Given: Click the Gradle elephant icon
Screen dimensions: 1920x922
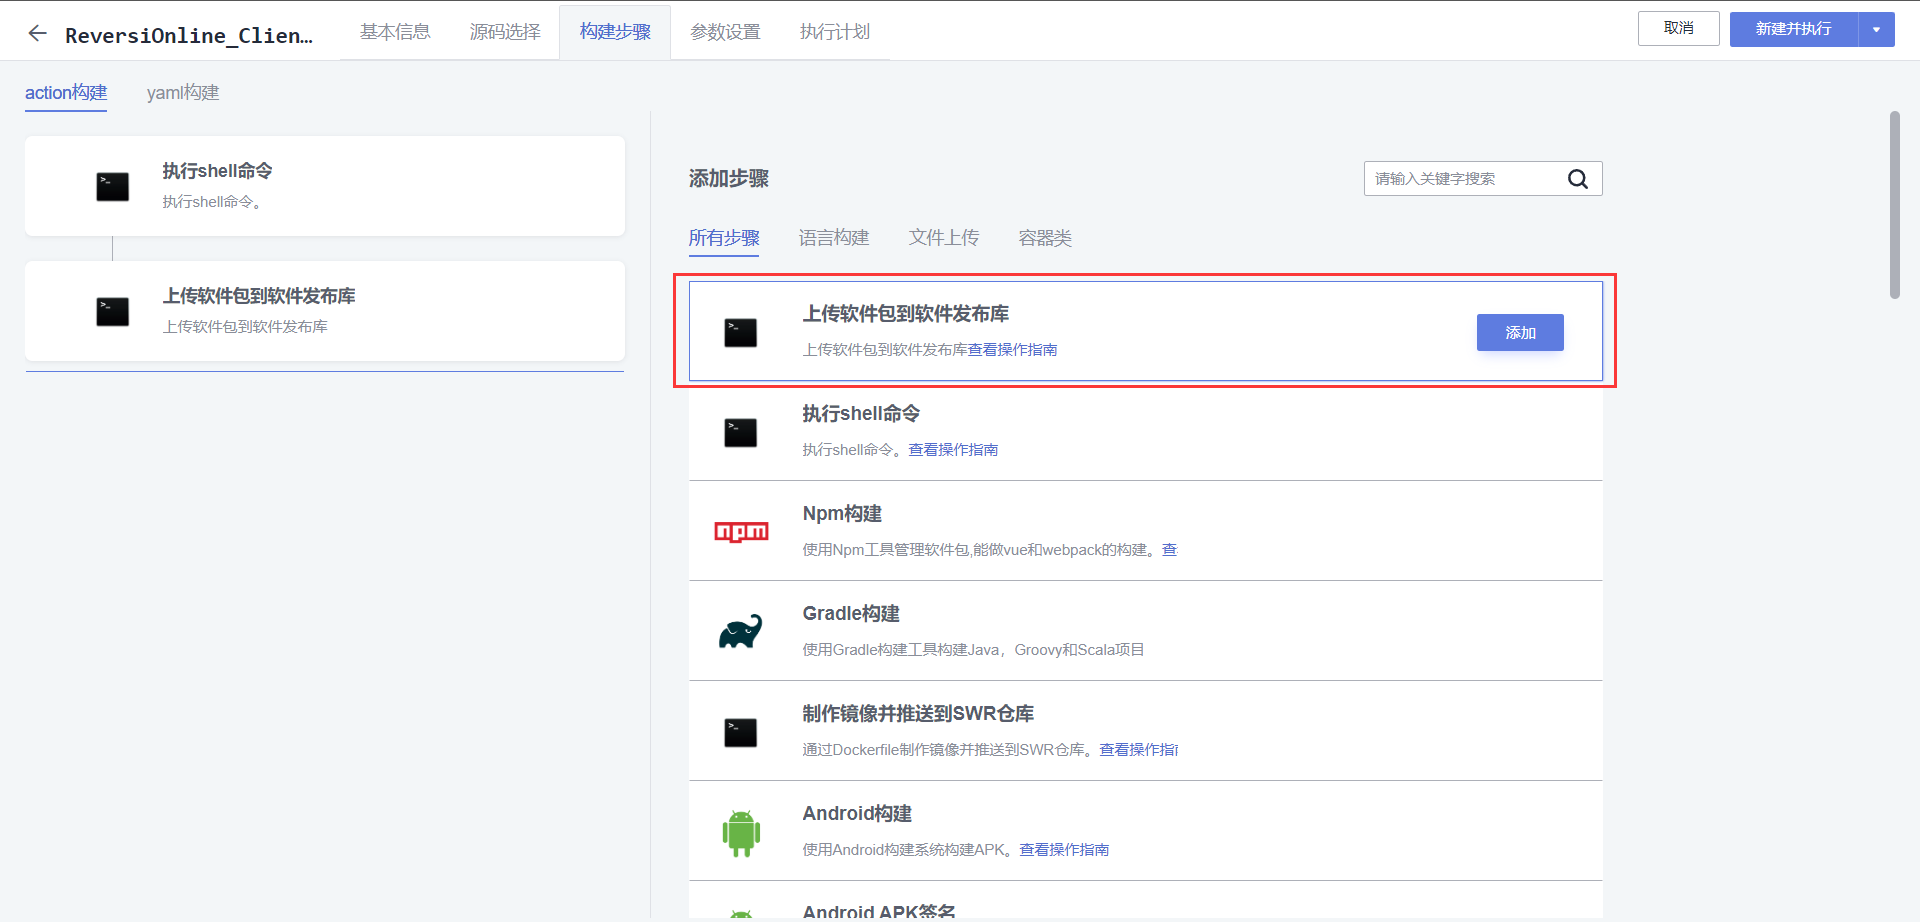Looking at the screenshot, I should [740, 630].
